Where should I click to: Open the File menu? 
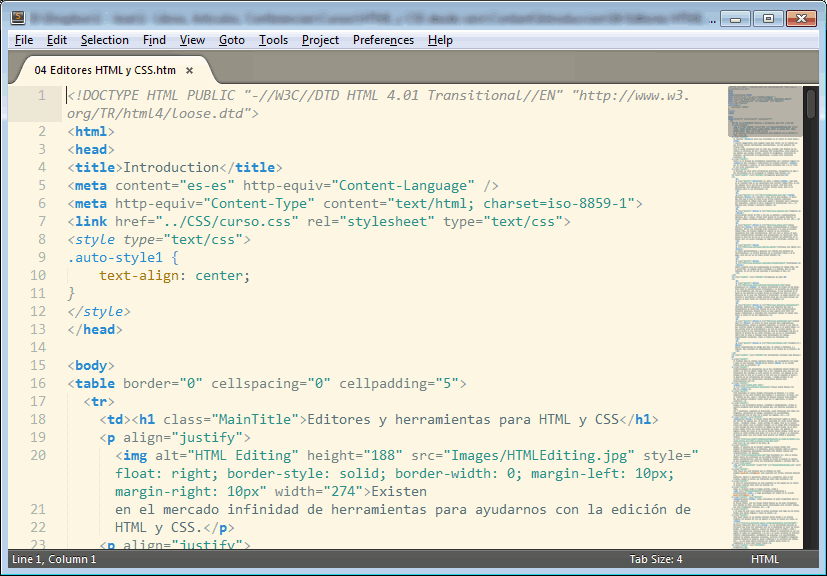pyautogui.click(x=23, y=40)
